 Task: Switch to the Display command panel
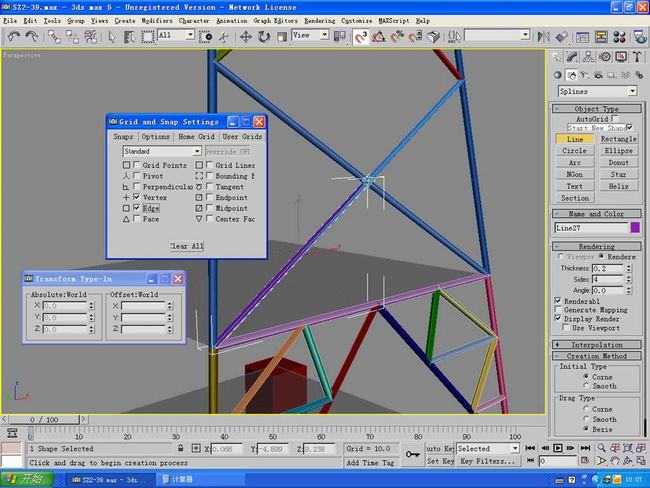click(x=621, y=56)
